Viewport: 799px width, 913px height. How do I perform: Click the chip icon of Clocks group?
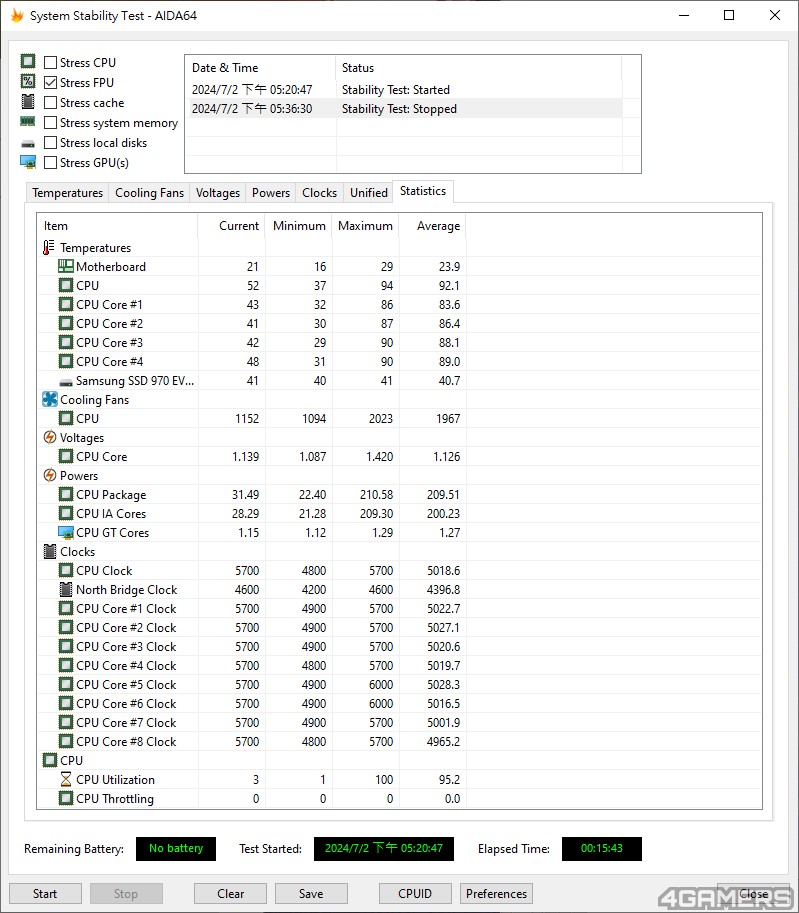(50, 551)
